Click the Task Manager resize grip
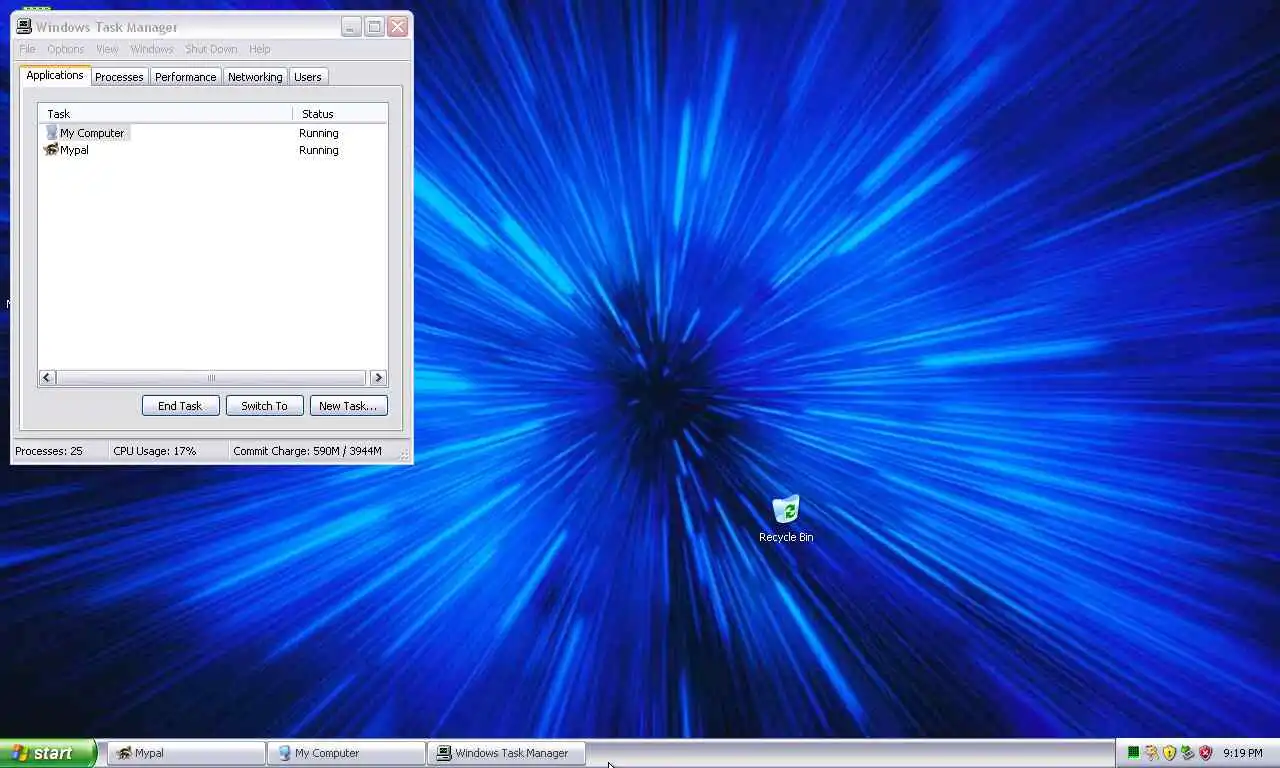 coord(404,455)
